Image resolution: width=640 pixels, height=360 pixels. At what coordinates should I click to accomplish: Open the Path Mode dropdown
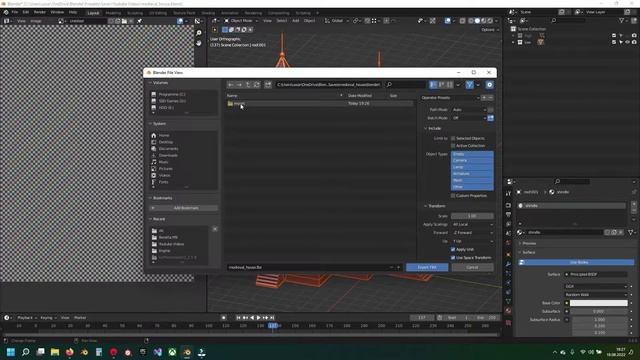click(469, 110)
